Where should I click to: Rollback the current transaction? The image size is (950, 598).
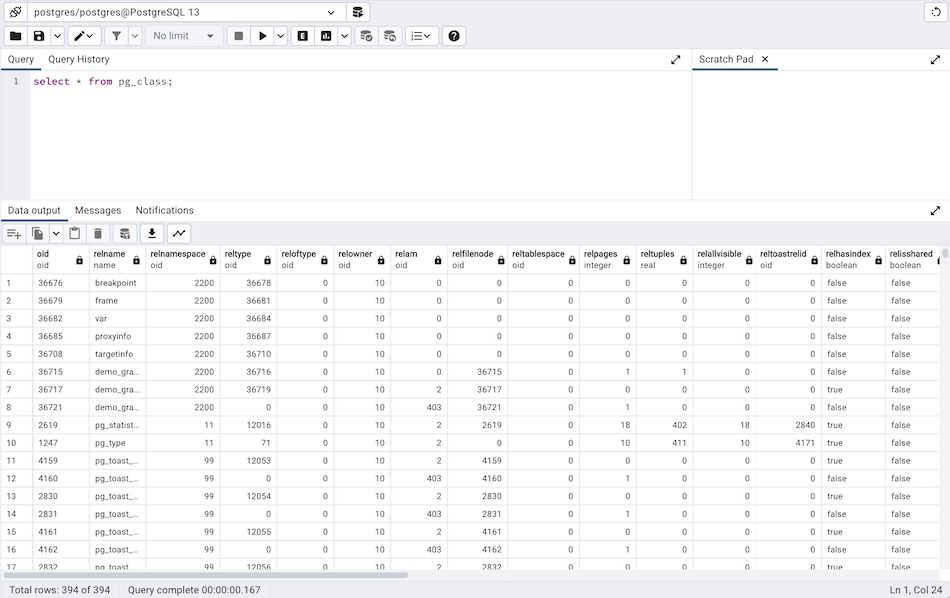click(x=390, y=35)
